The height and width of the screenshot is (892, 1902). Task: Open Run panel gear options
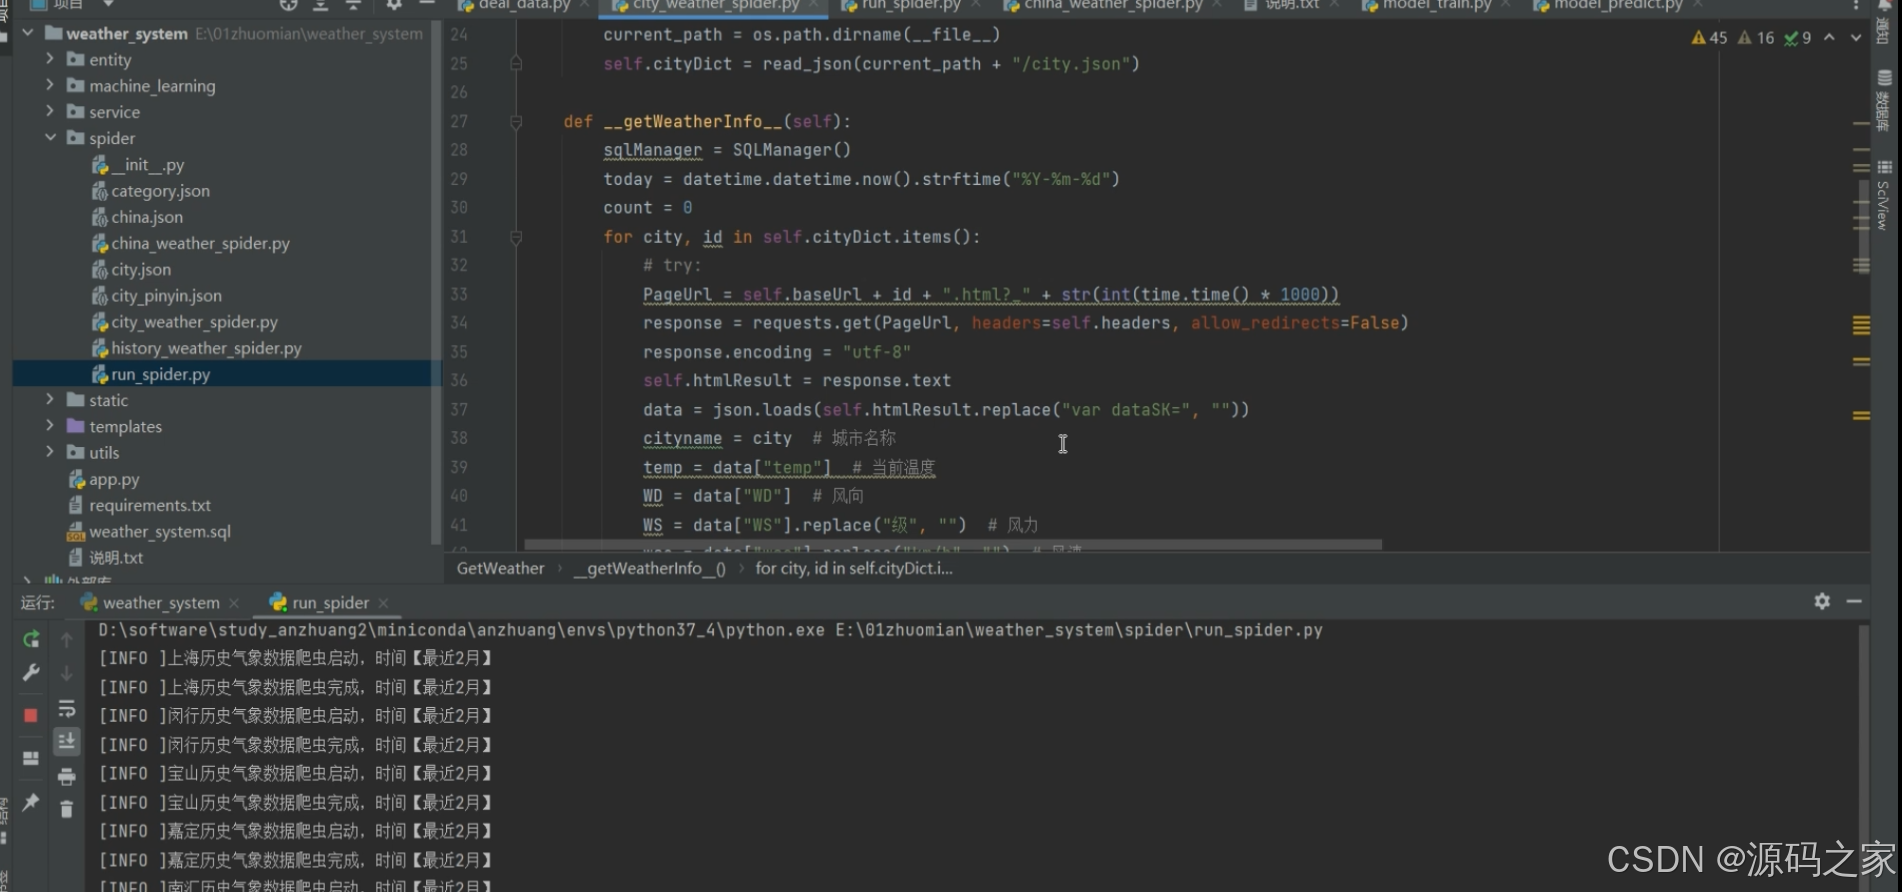pos(1822,601)
